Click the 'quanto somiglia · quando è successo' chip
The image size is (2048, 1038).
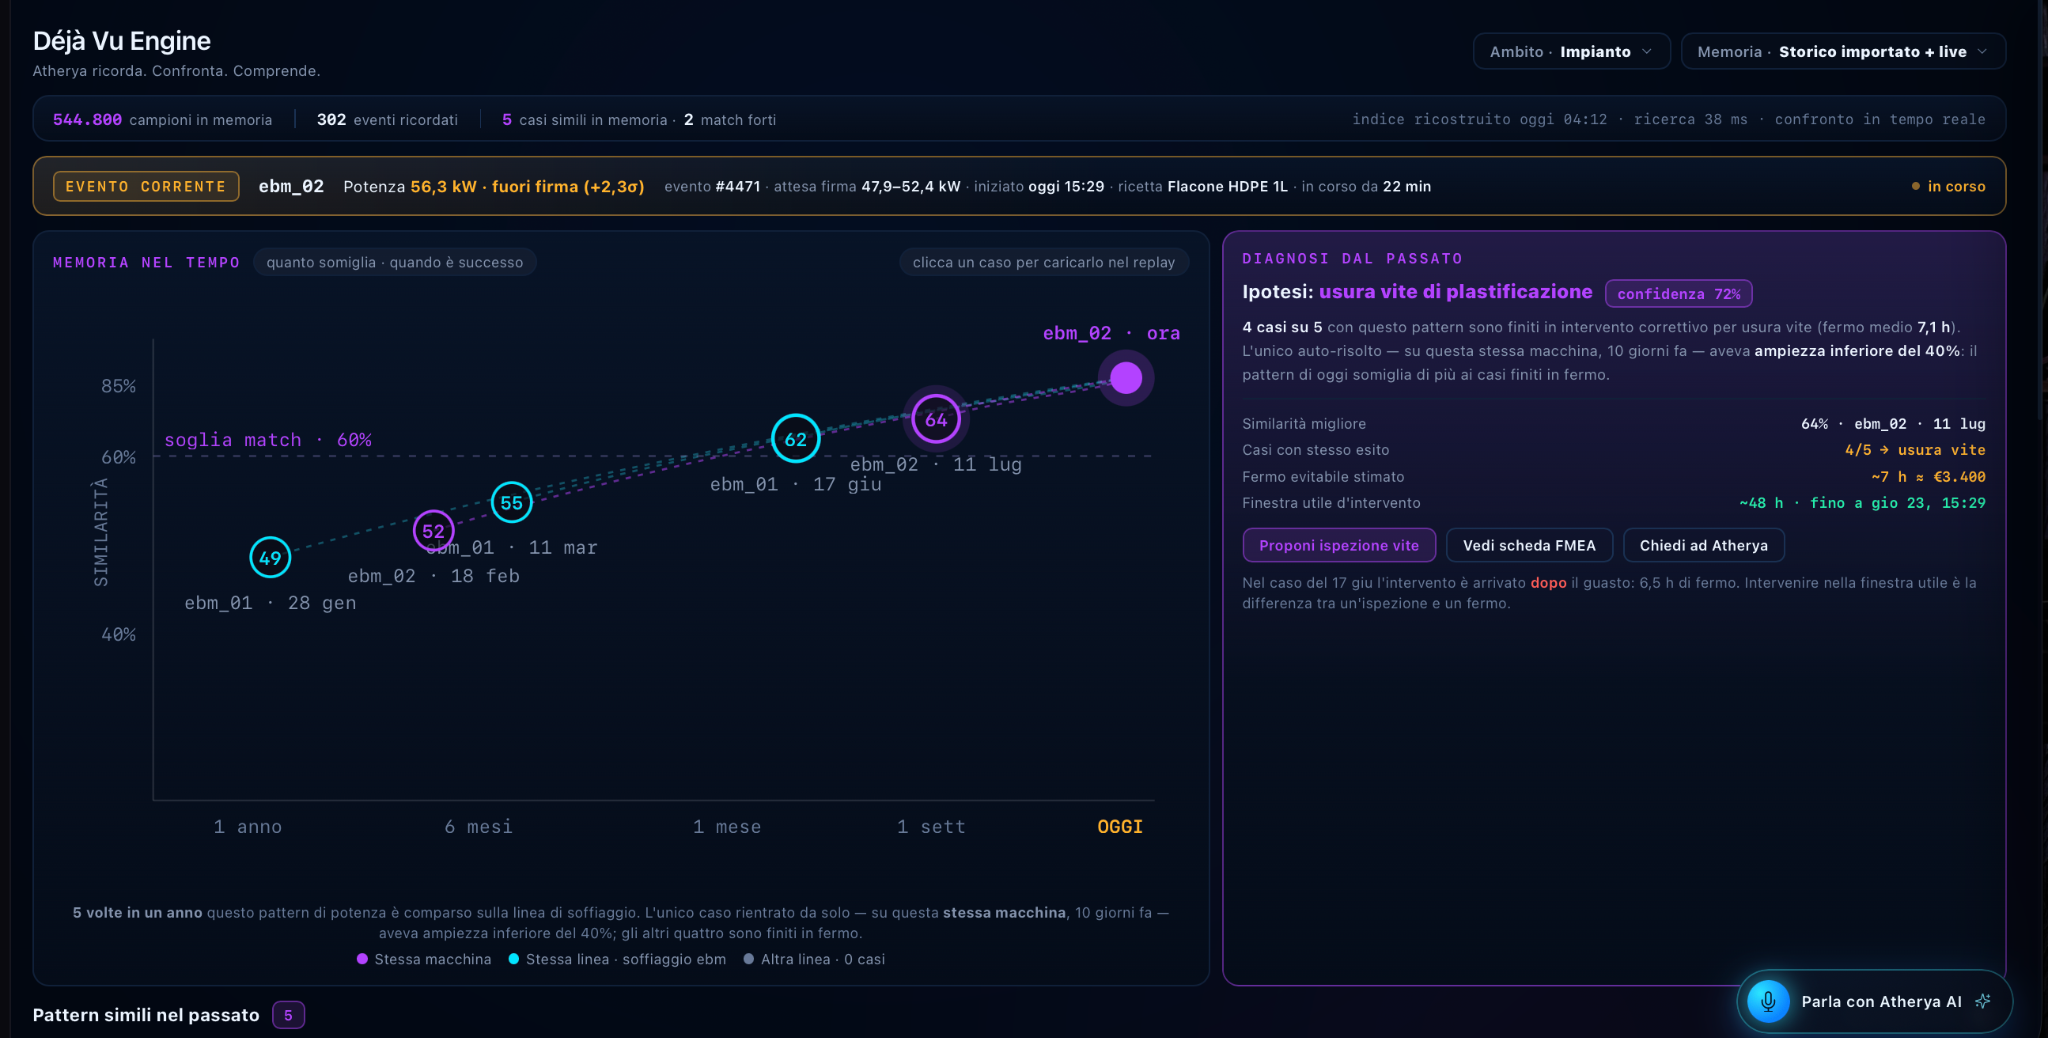[395, 262]
